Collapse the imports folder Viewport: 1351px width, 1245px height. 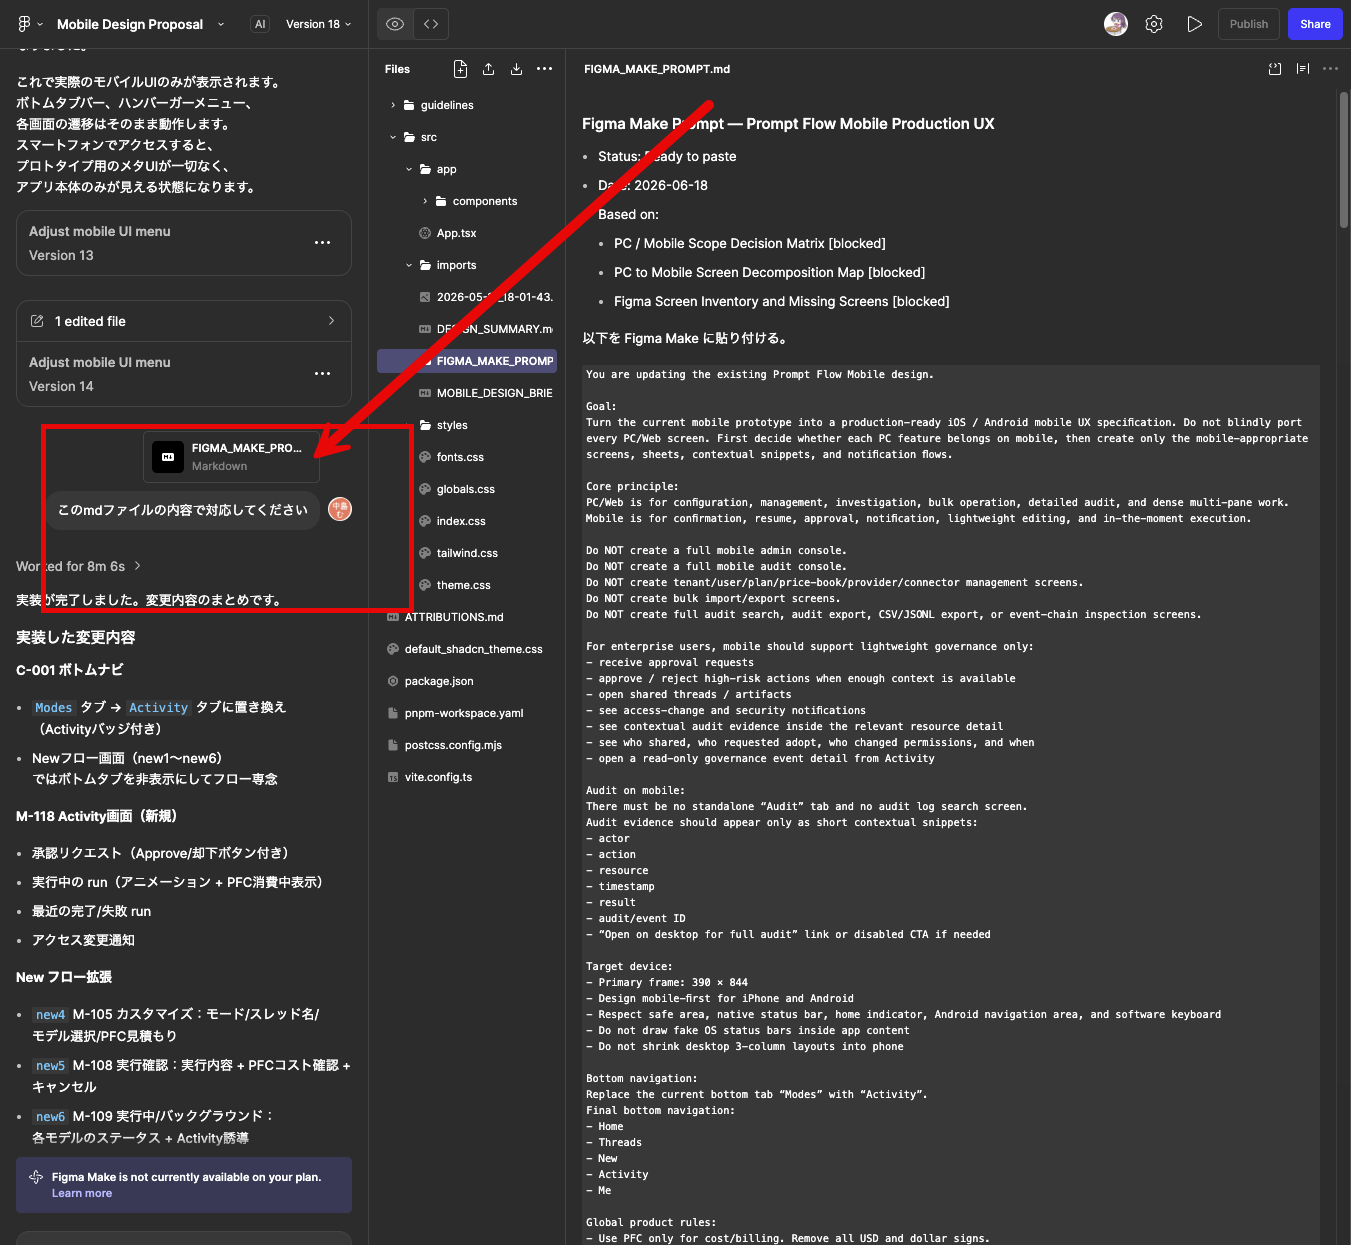[409, 265]
